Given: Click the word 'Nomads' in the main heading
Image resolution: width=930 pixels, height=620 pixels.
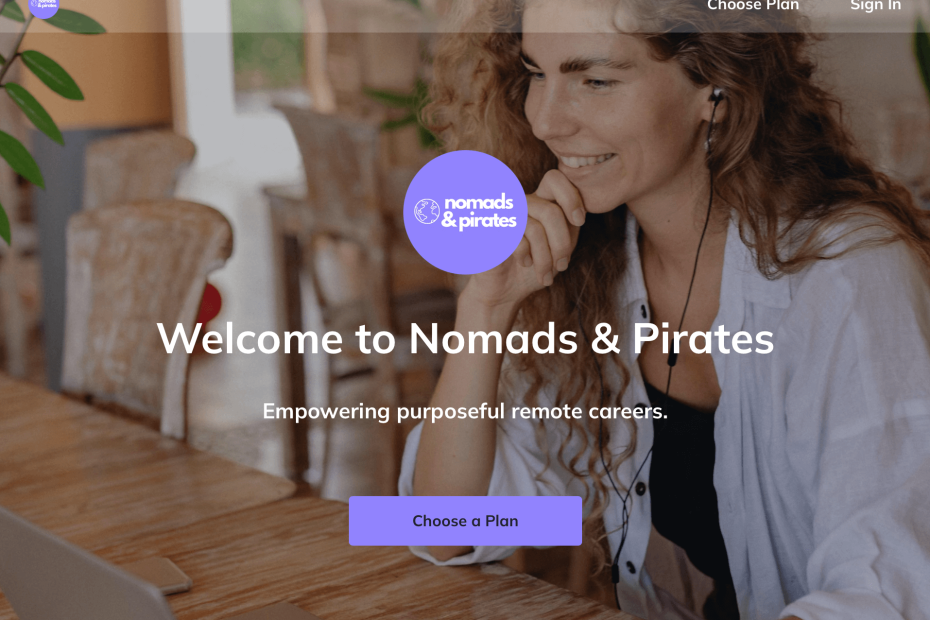Looking at the screenshot, I should [x=493, y=339].
